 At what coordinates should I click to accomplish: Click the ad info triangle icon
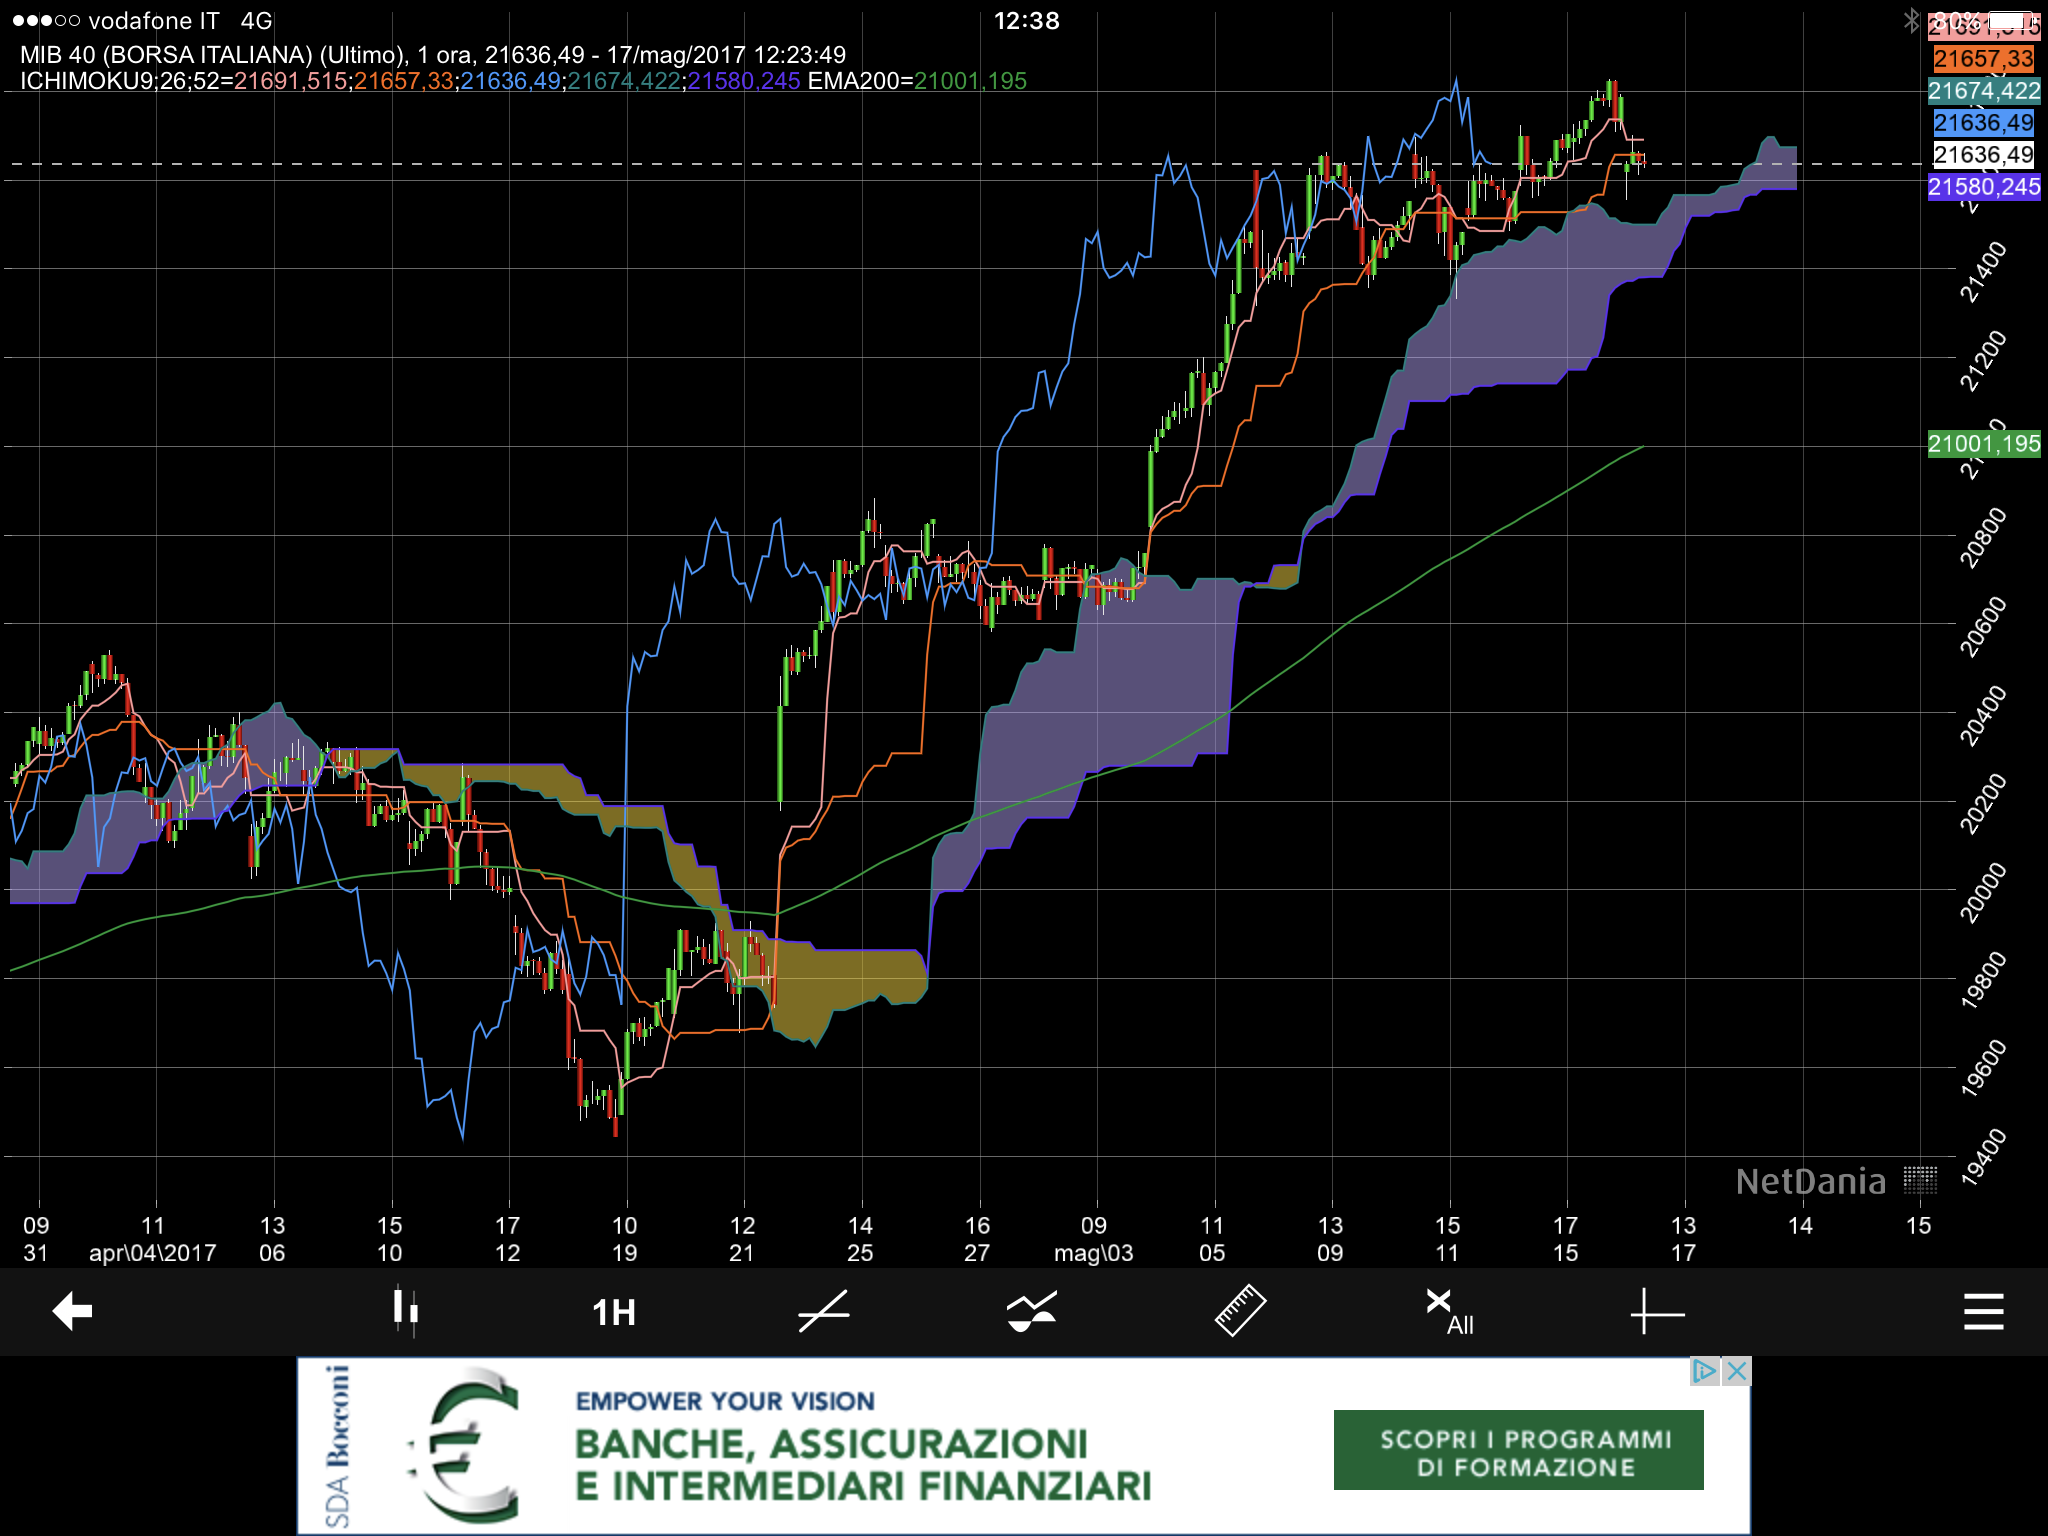(1704, 1371)
